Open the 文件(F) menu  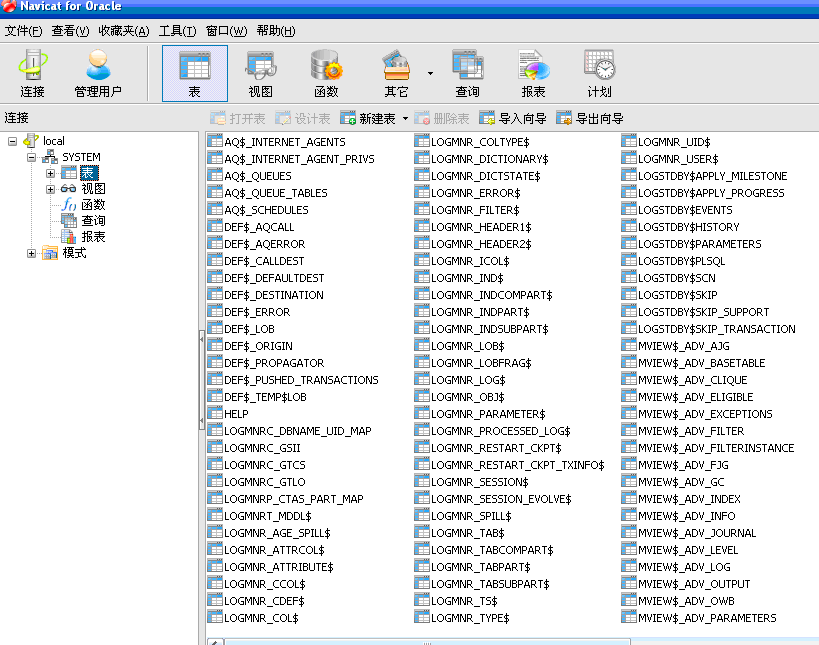point(24,31)
